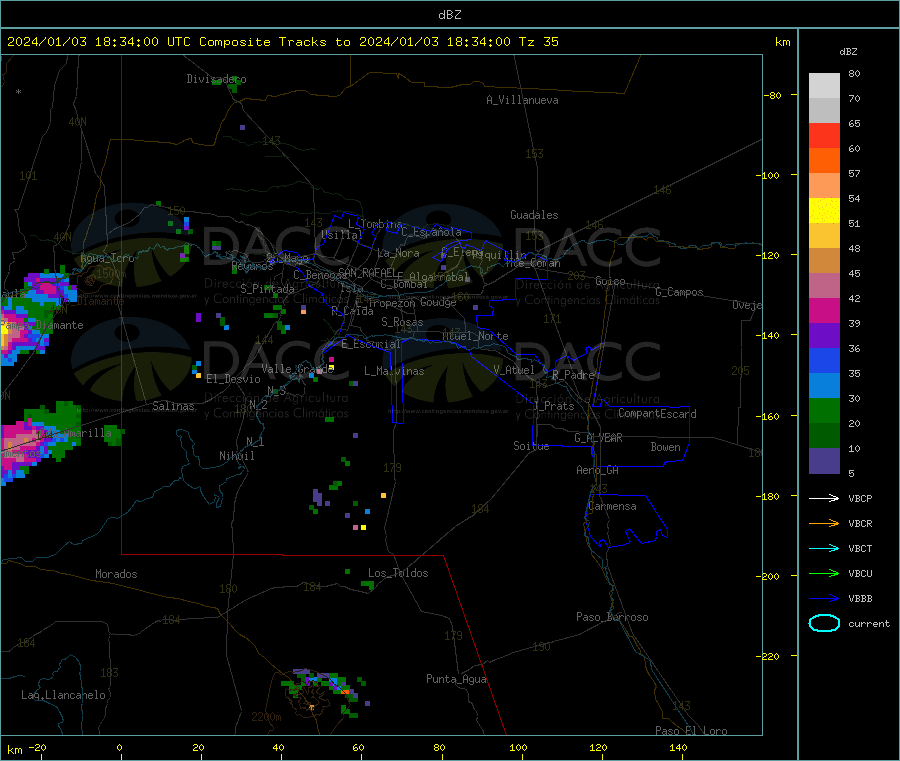The image size is (900, 761).
Task: Click the Paso_Barroso location label
Action: [612, 617]
